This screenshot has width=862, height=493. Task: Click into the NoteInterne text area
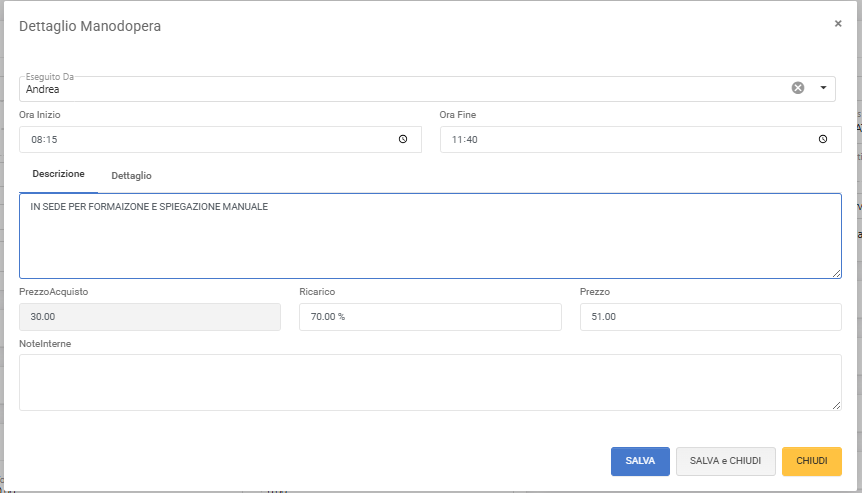pos(430,383)
